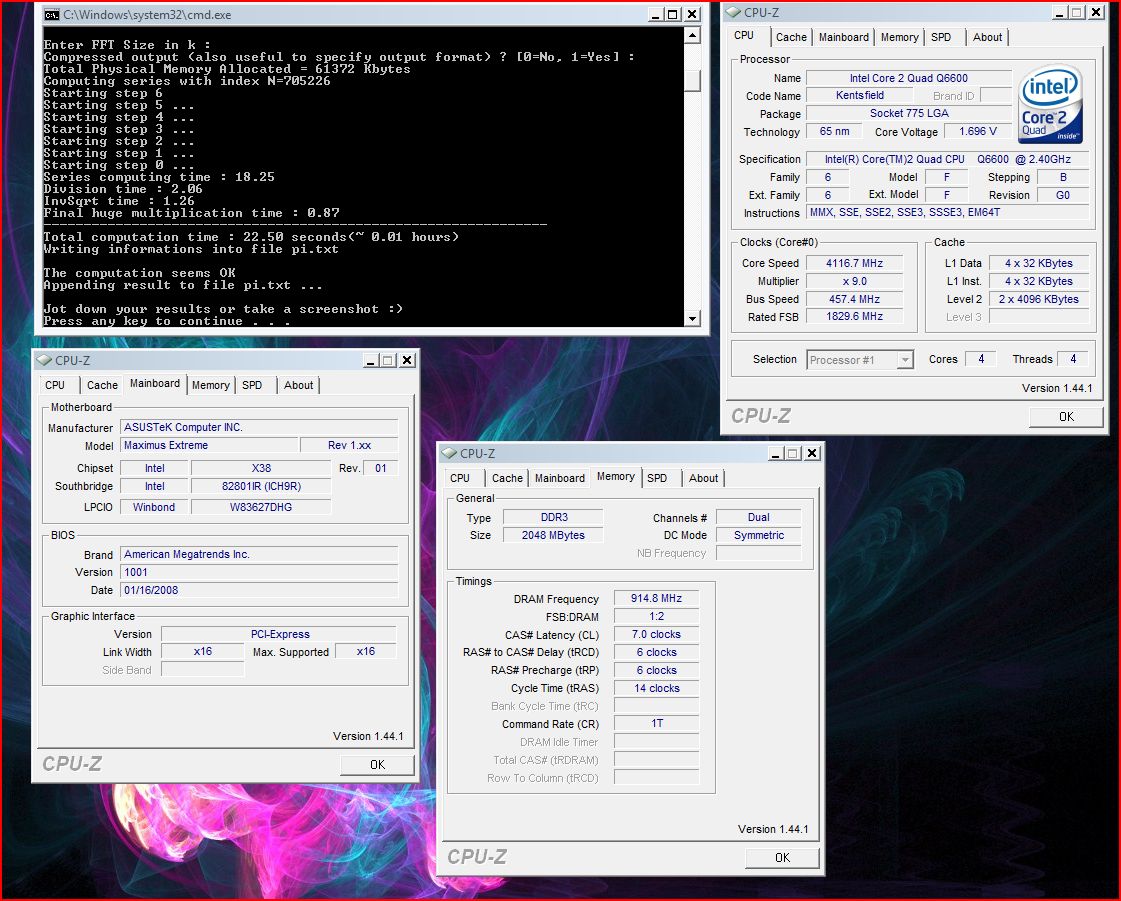Screen dimensions: 1121x901
Task: Click the cmd.exe scrollbar thumb
Action: click(692, 81)
